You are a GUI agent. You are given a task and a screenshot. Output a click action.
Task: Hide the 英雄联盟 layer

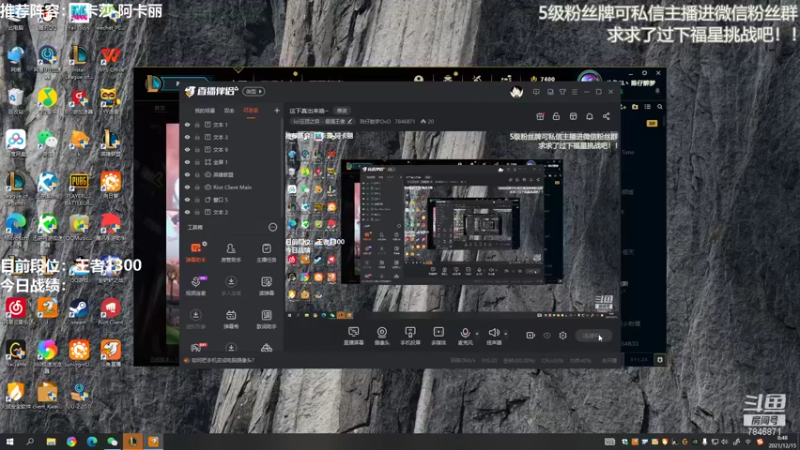(187, 174)
